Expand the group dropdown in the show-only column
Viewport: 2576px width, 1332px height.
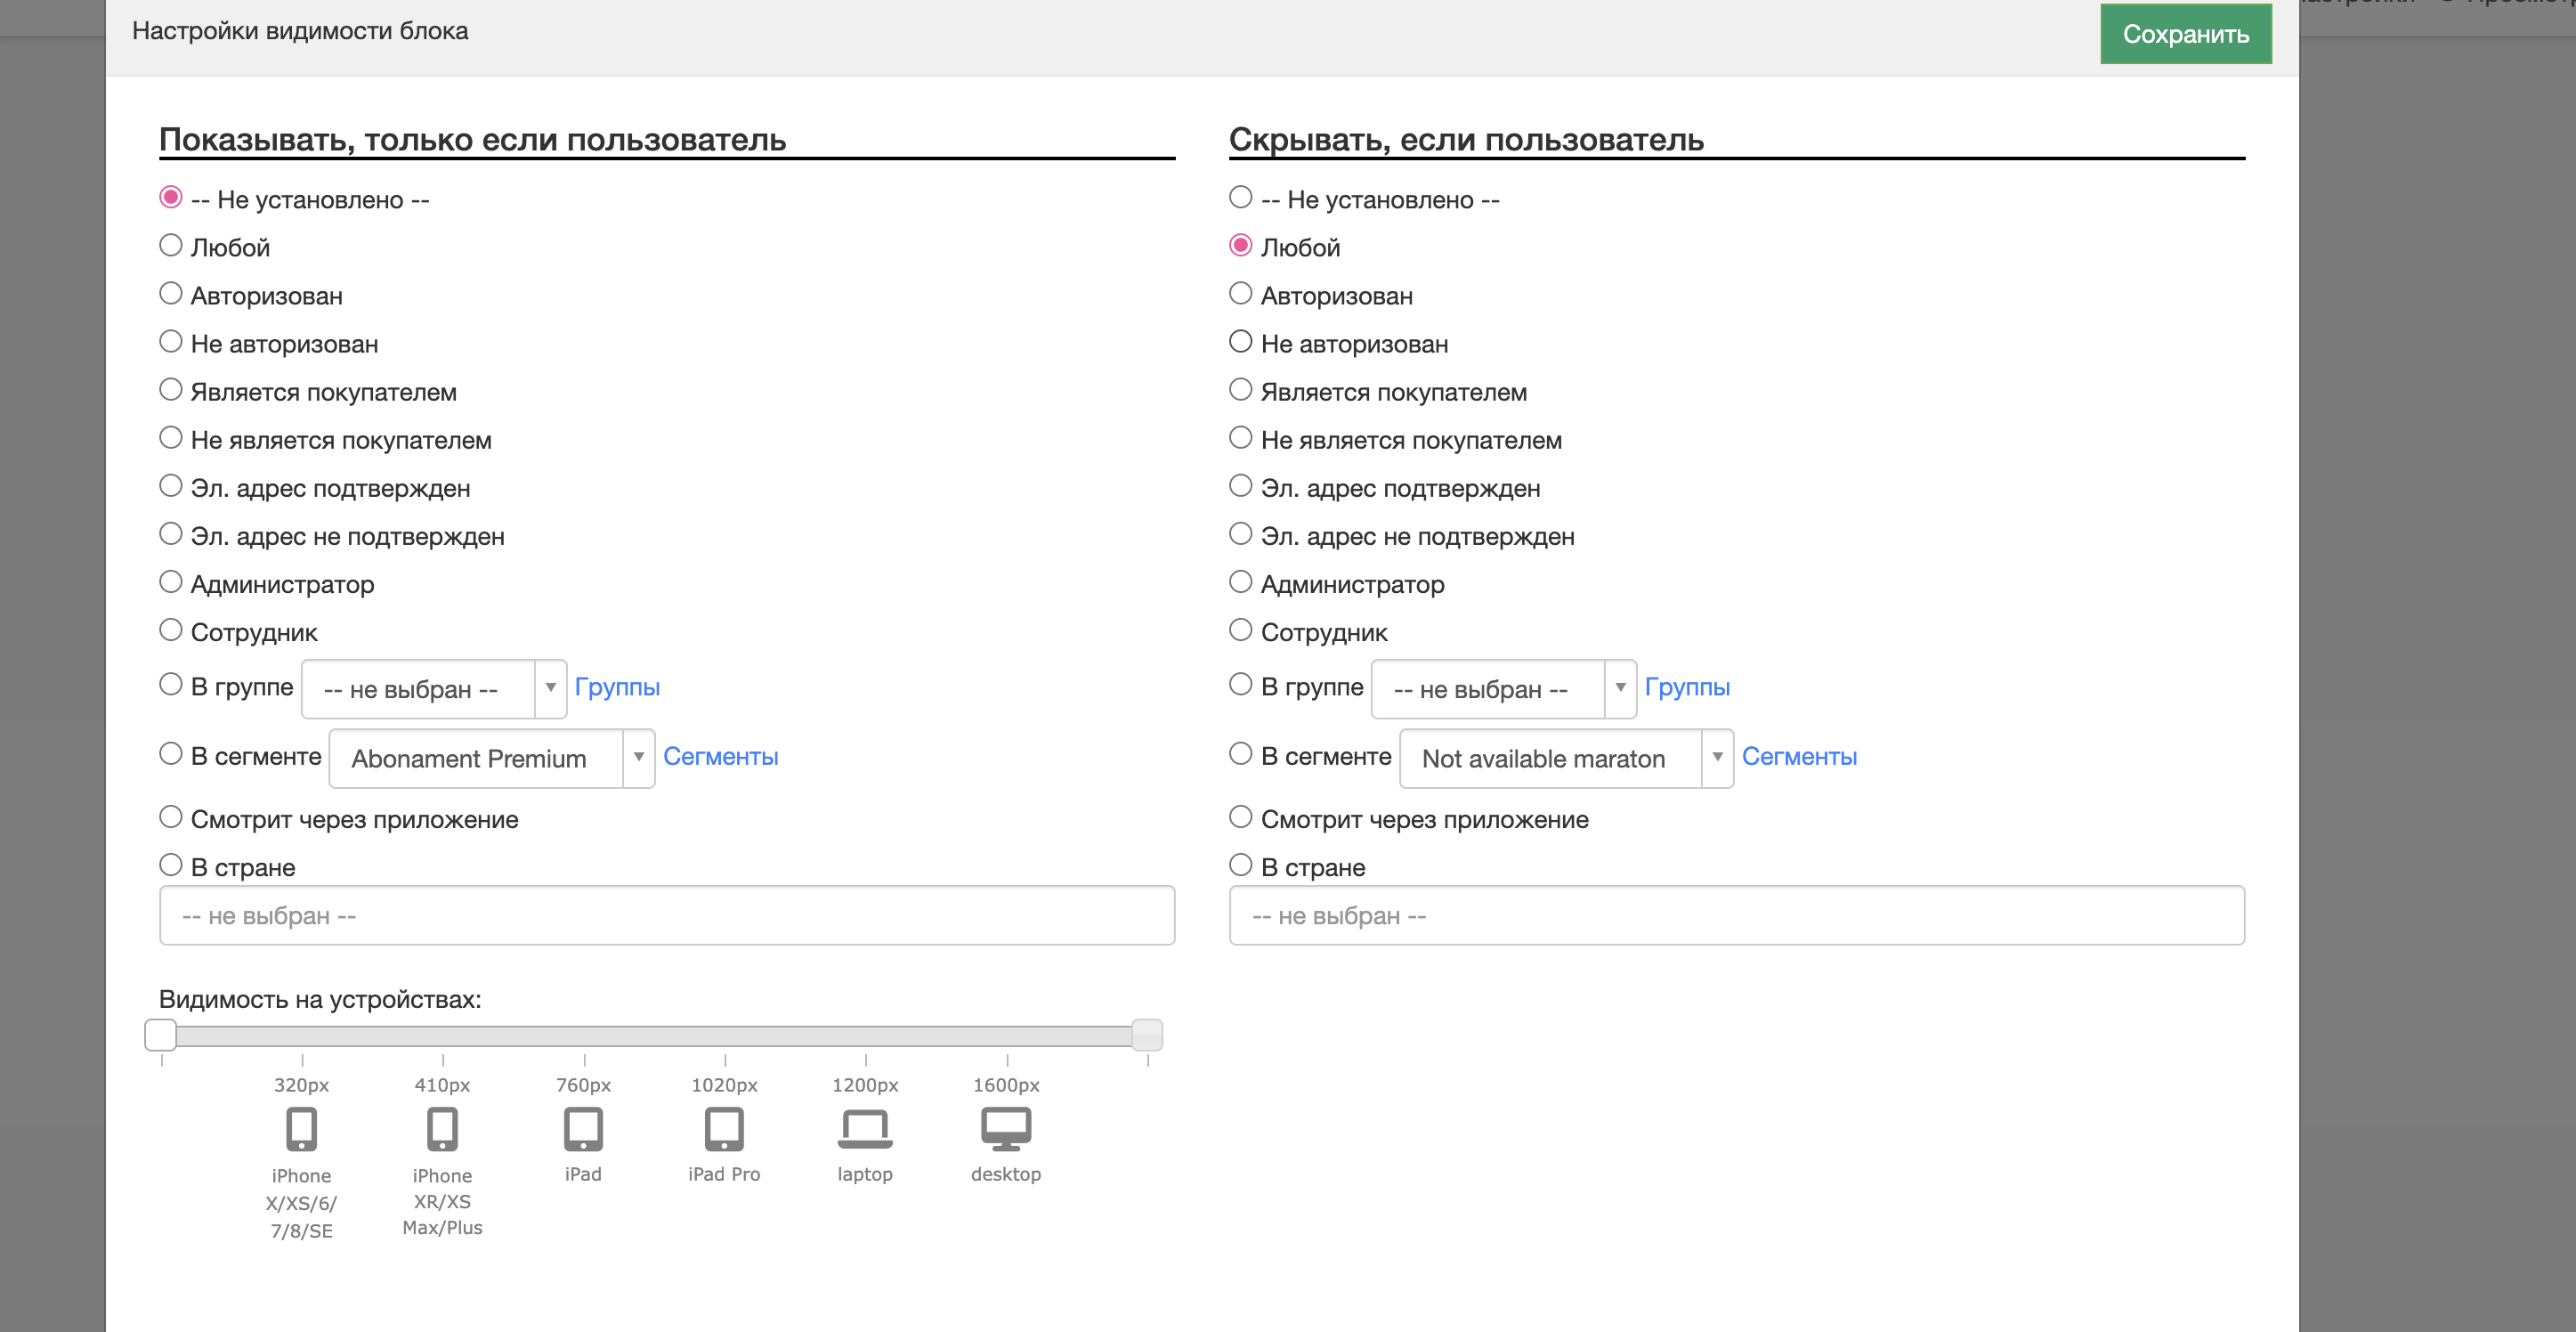[433, 689]
